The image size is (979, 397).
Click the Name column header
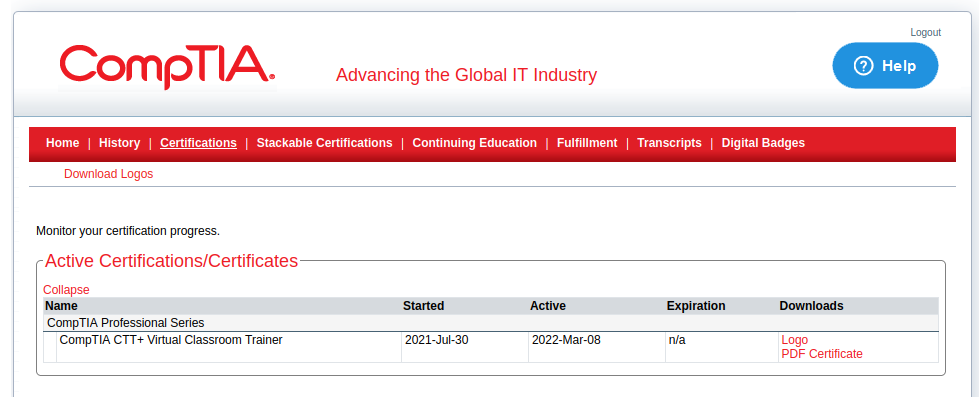[61, 306]
